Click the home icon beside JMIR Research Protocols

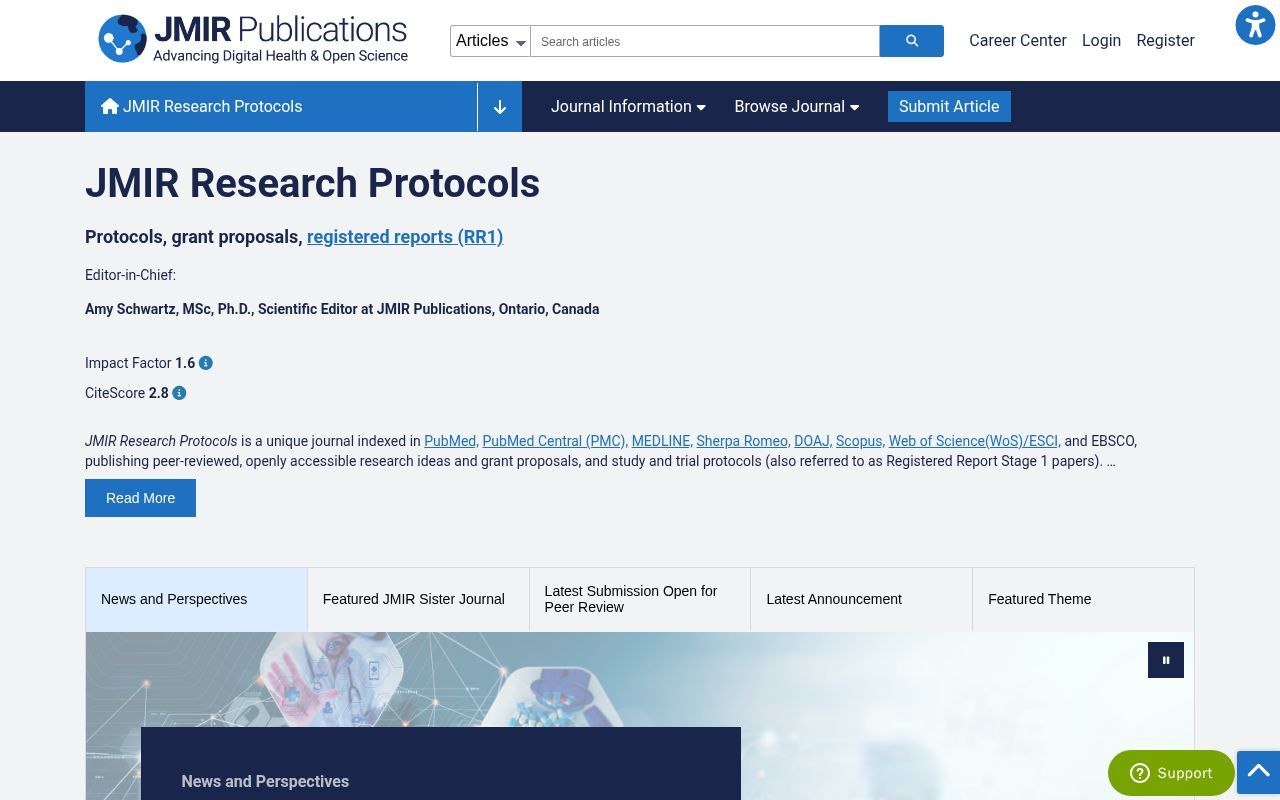point(110,106)
